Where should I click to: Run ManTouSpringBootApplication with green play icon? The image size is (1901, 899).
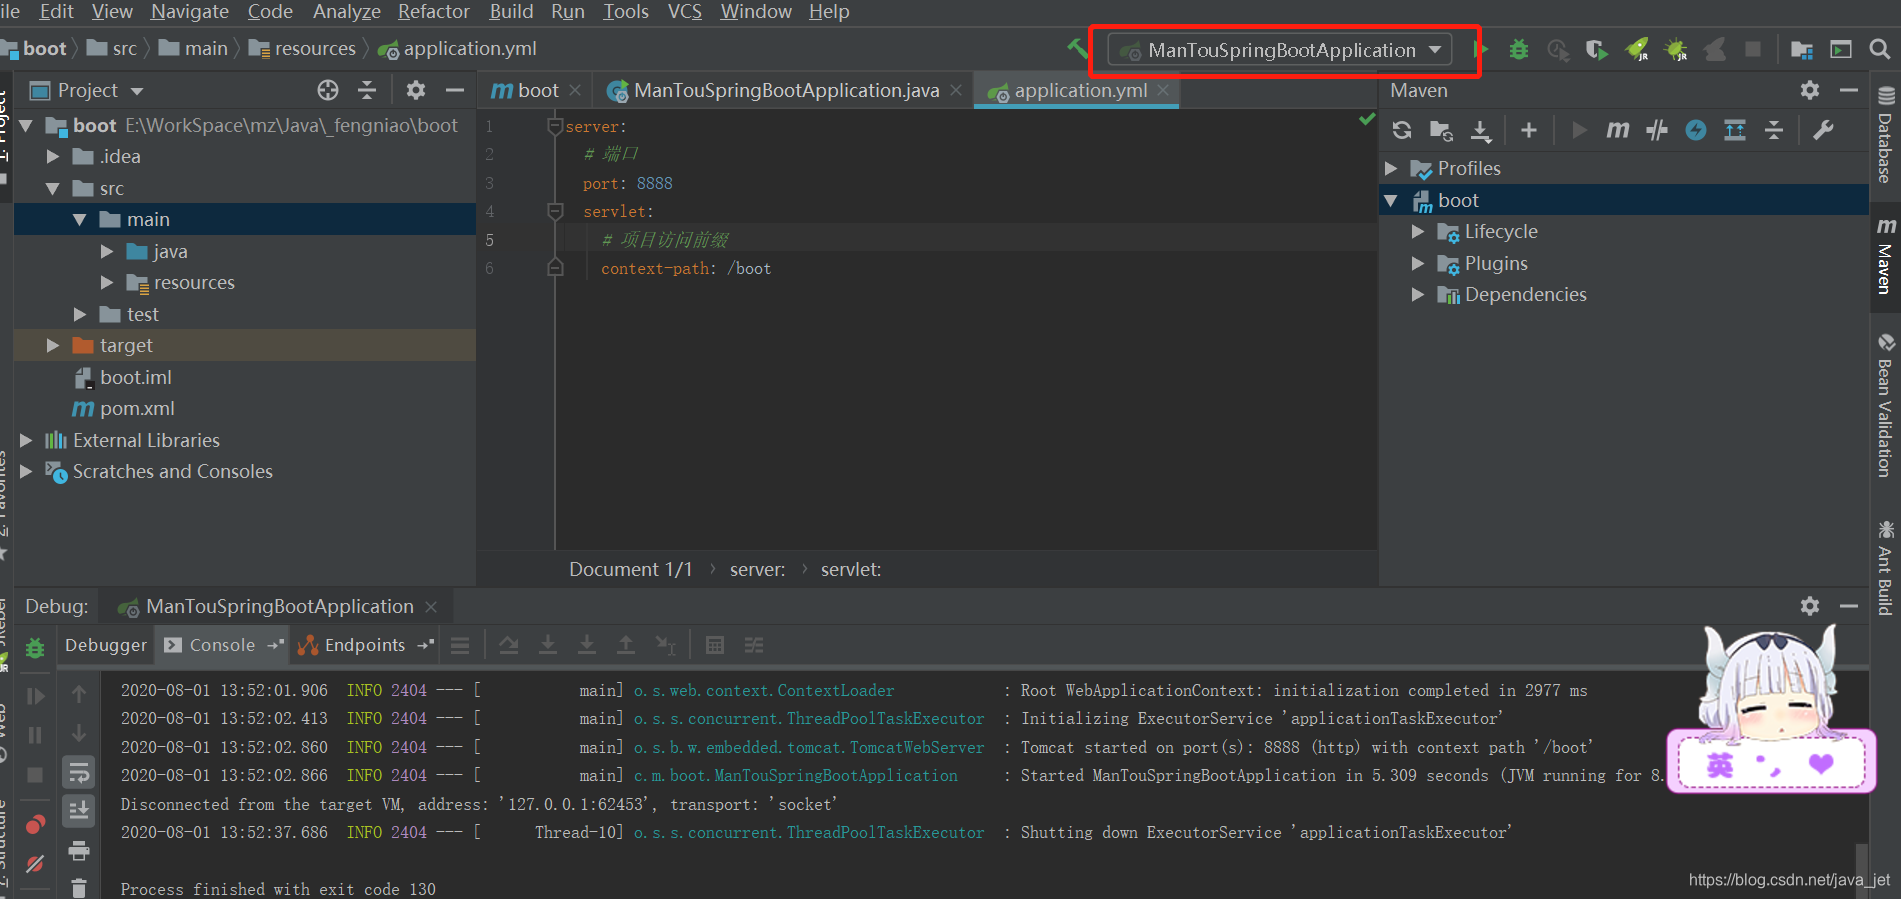click(1481, 49)
